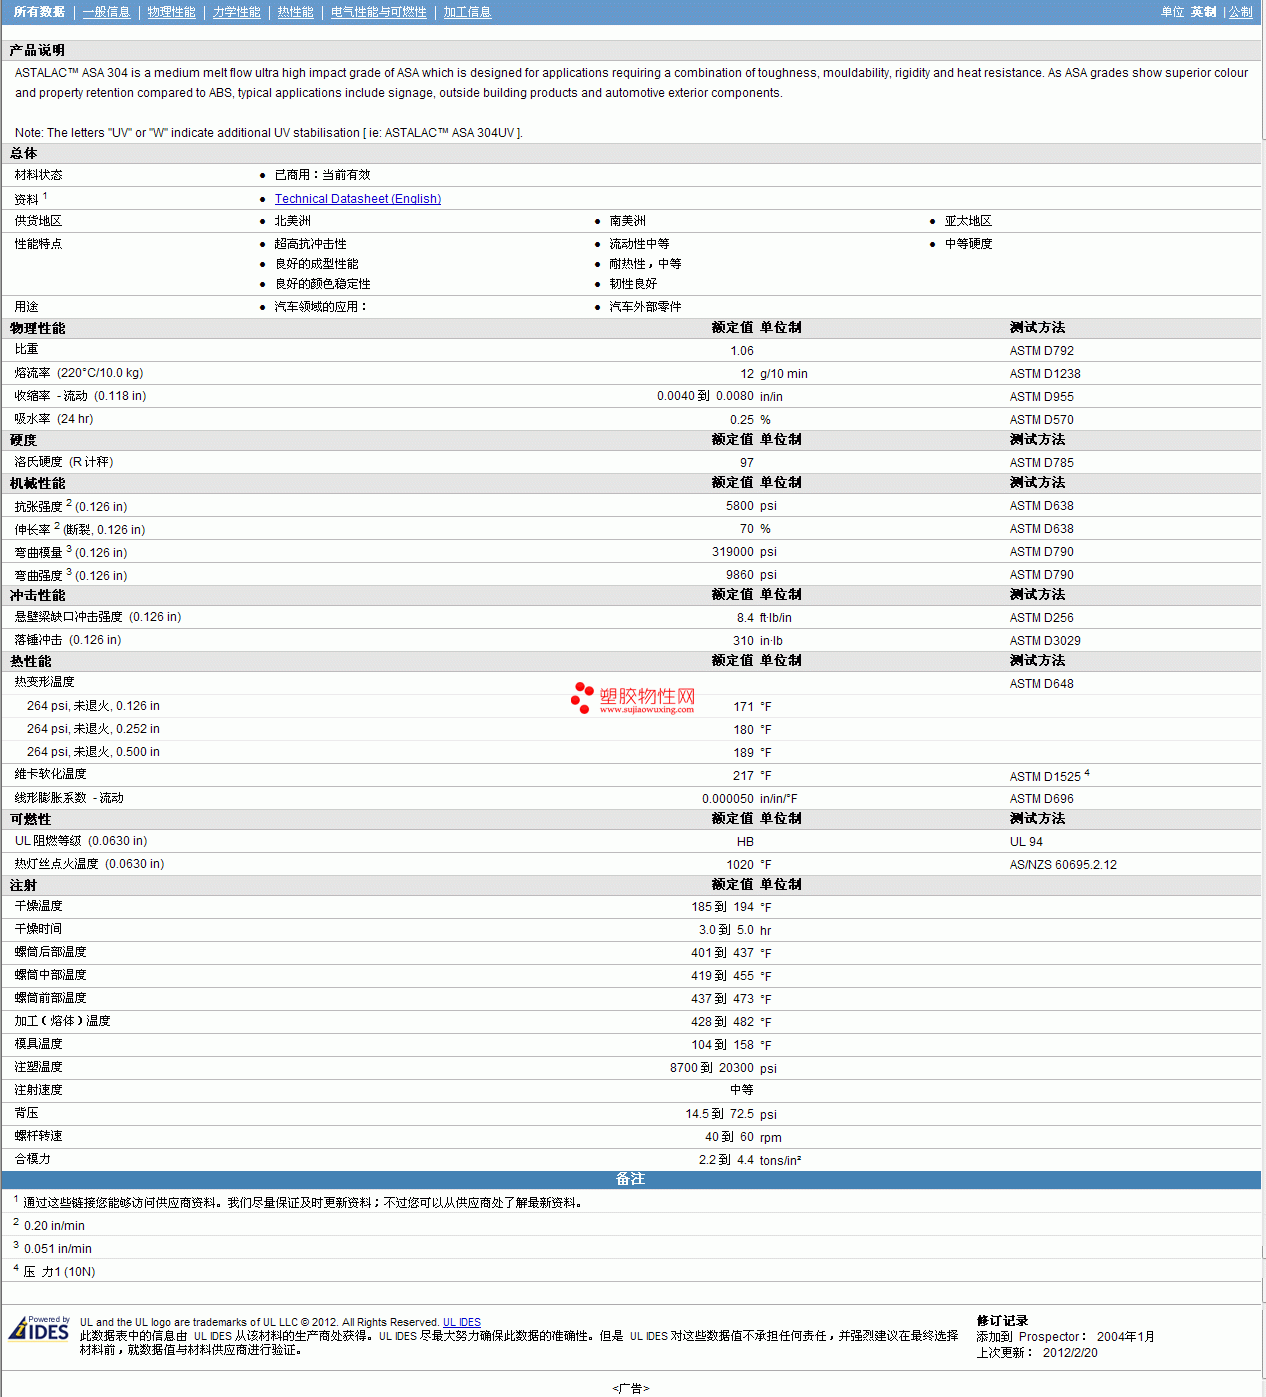Click 洛氏硬度 (R 计秤) row label
The height and width of the screenshot is (1397, 1266).
pyautogui.click(x=64, y=462)
